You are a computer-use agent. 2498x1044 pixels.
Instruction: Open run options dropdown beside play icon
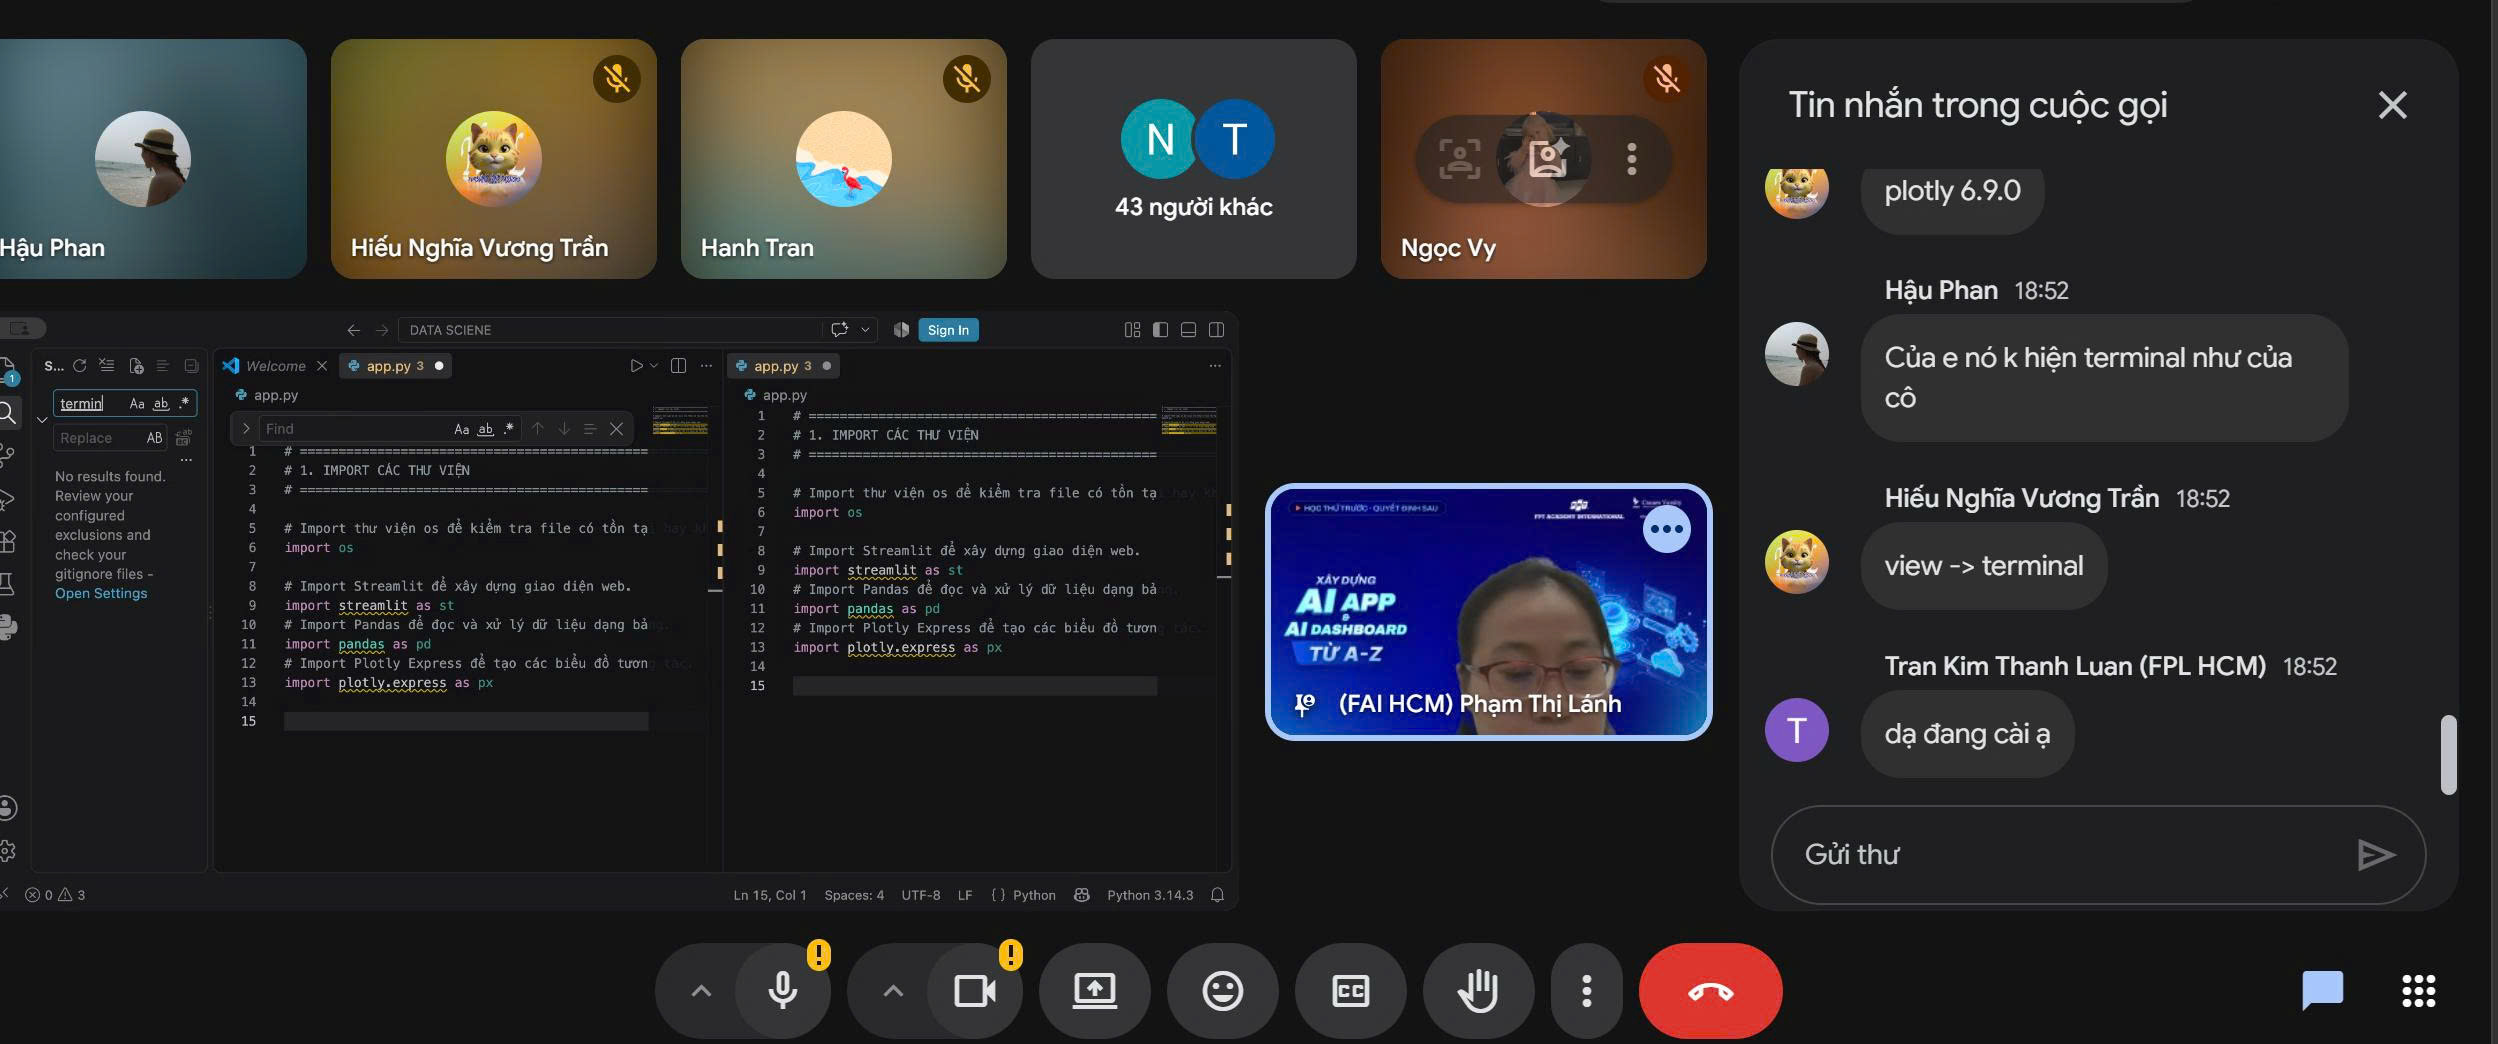pos(654,366)
